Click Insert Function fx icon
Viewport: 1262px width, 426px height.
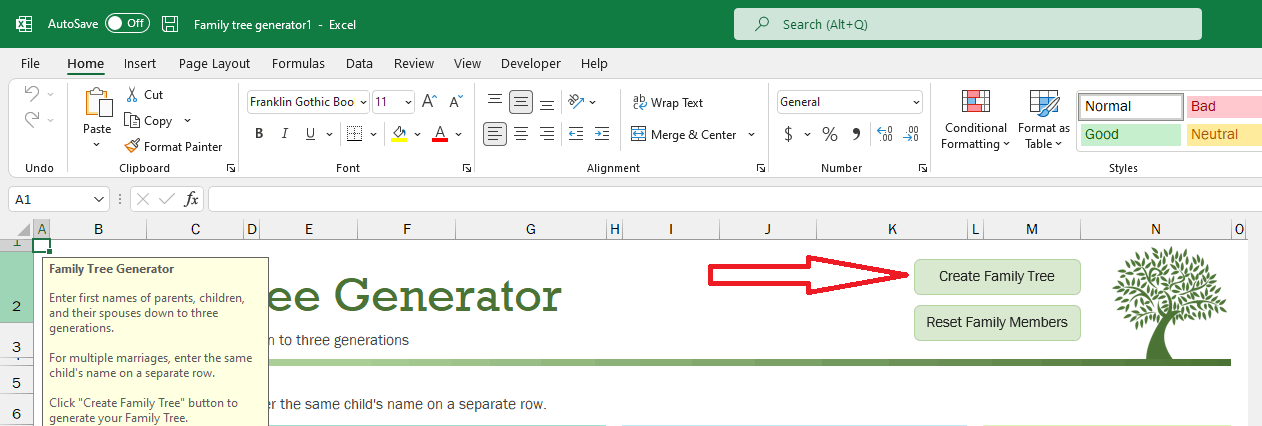(x=192, y=199)
